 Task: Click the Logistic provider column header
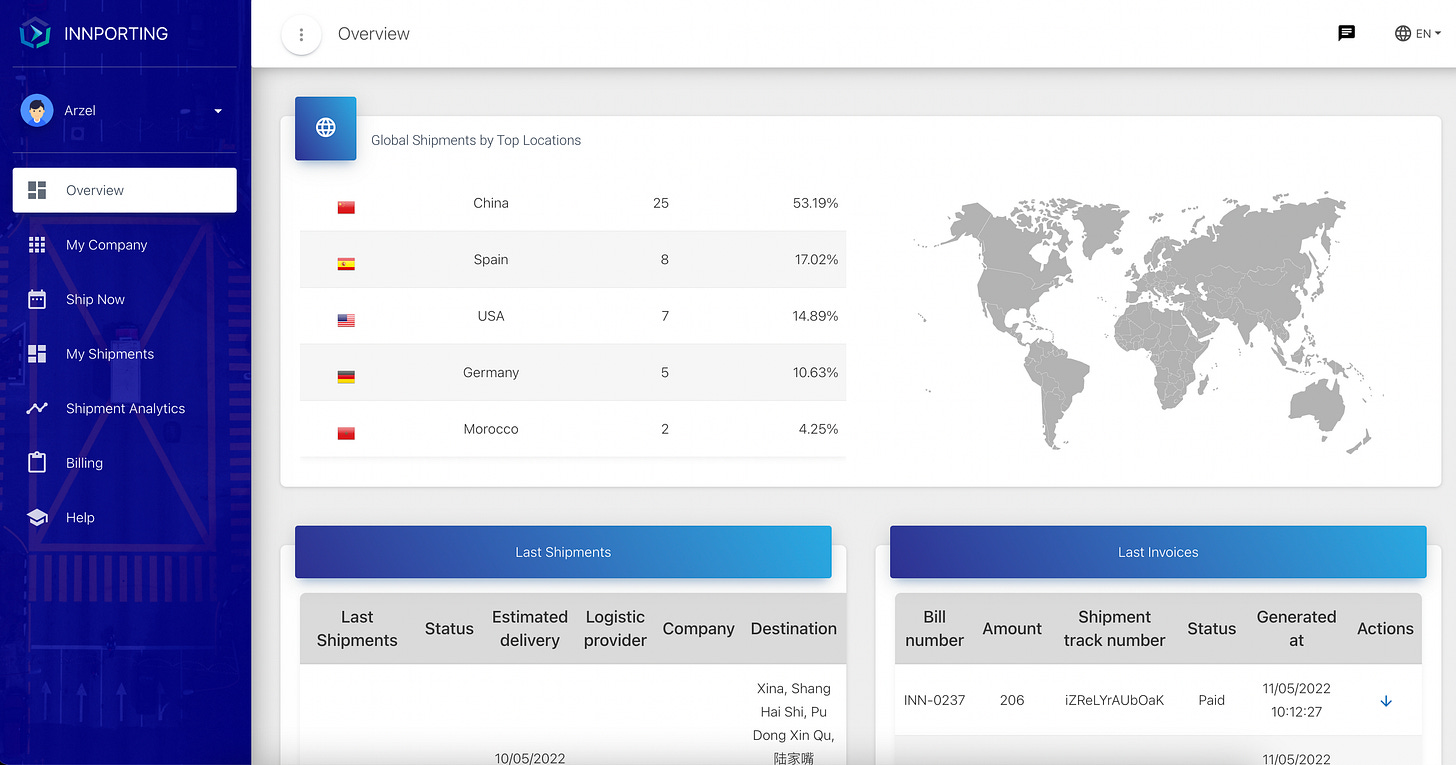click(615, 628)
